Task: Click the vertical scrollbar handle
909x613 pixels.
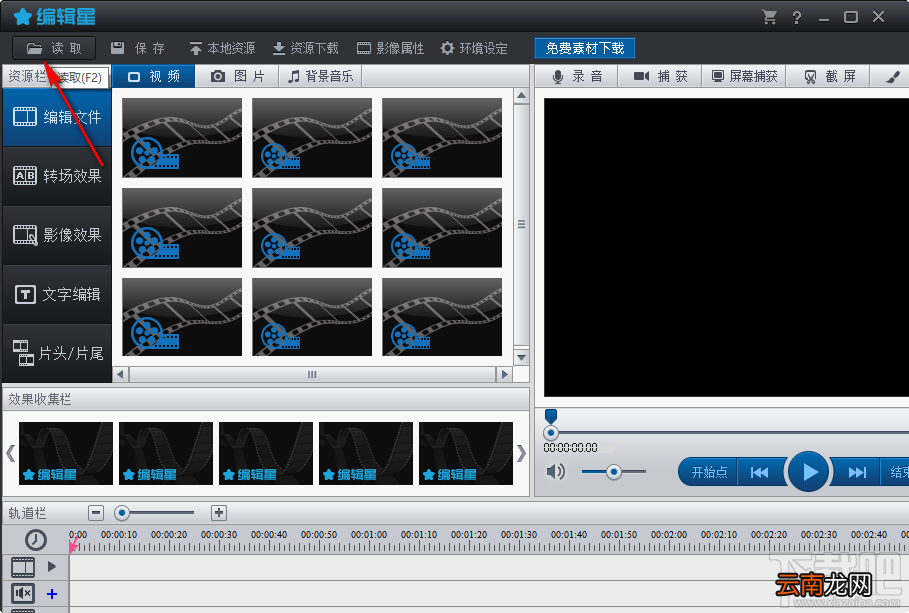Action: pos(521,224)
